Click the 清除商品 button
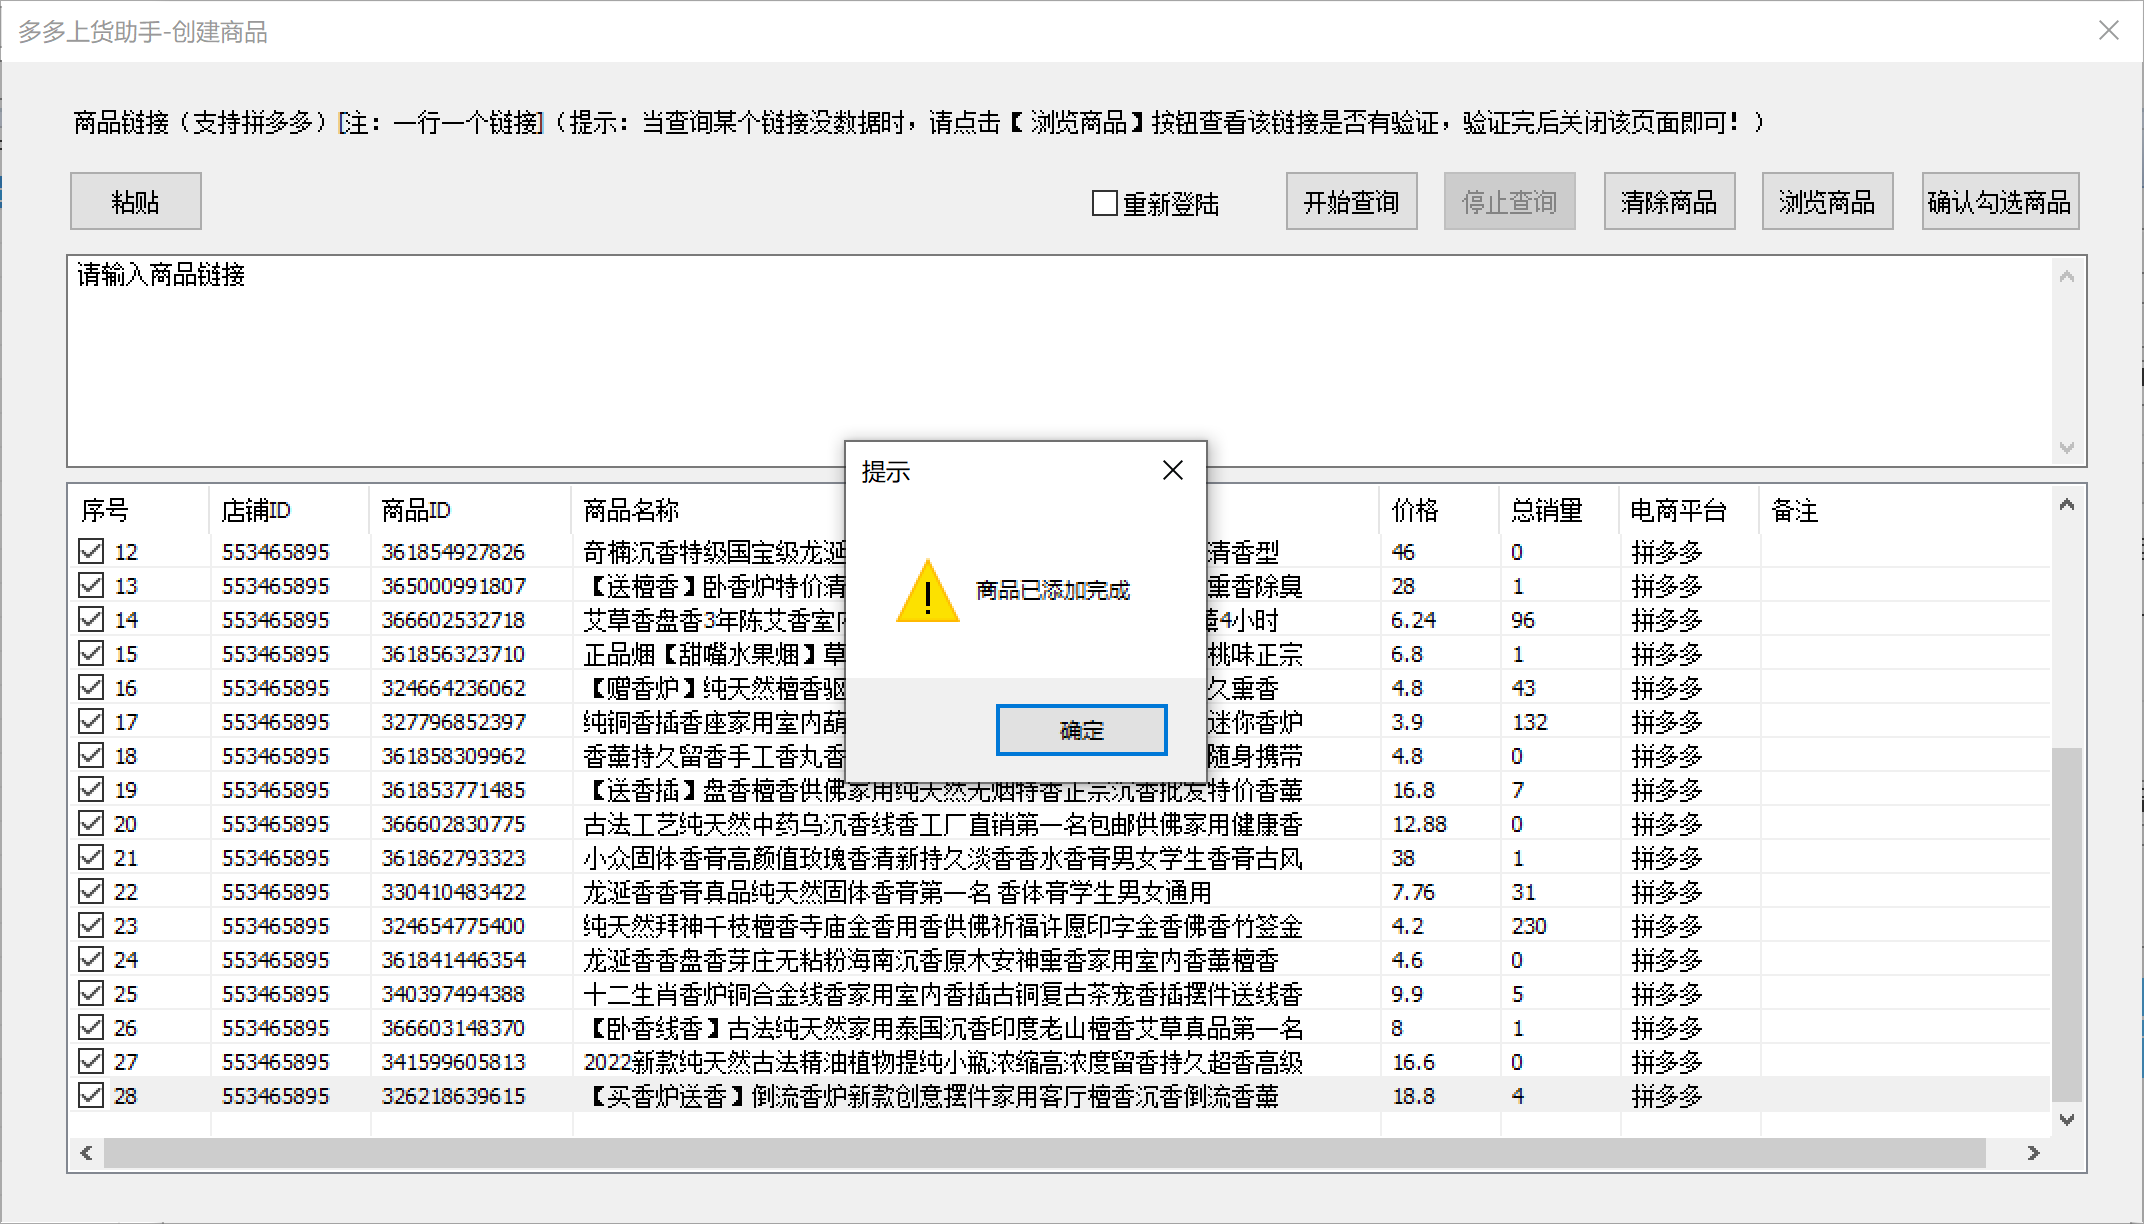This screenshot has height=1224, width=2144. coord(1668,202)
